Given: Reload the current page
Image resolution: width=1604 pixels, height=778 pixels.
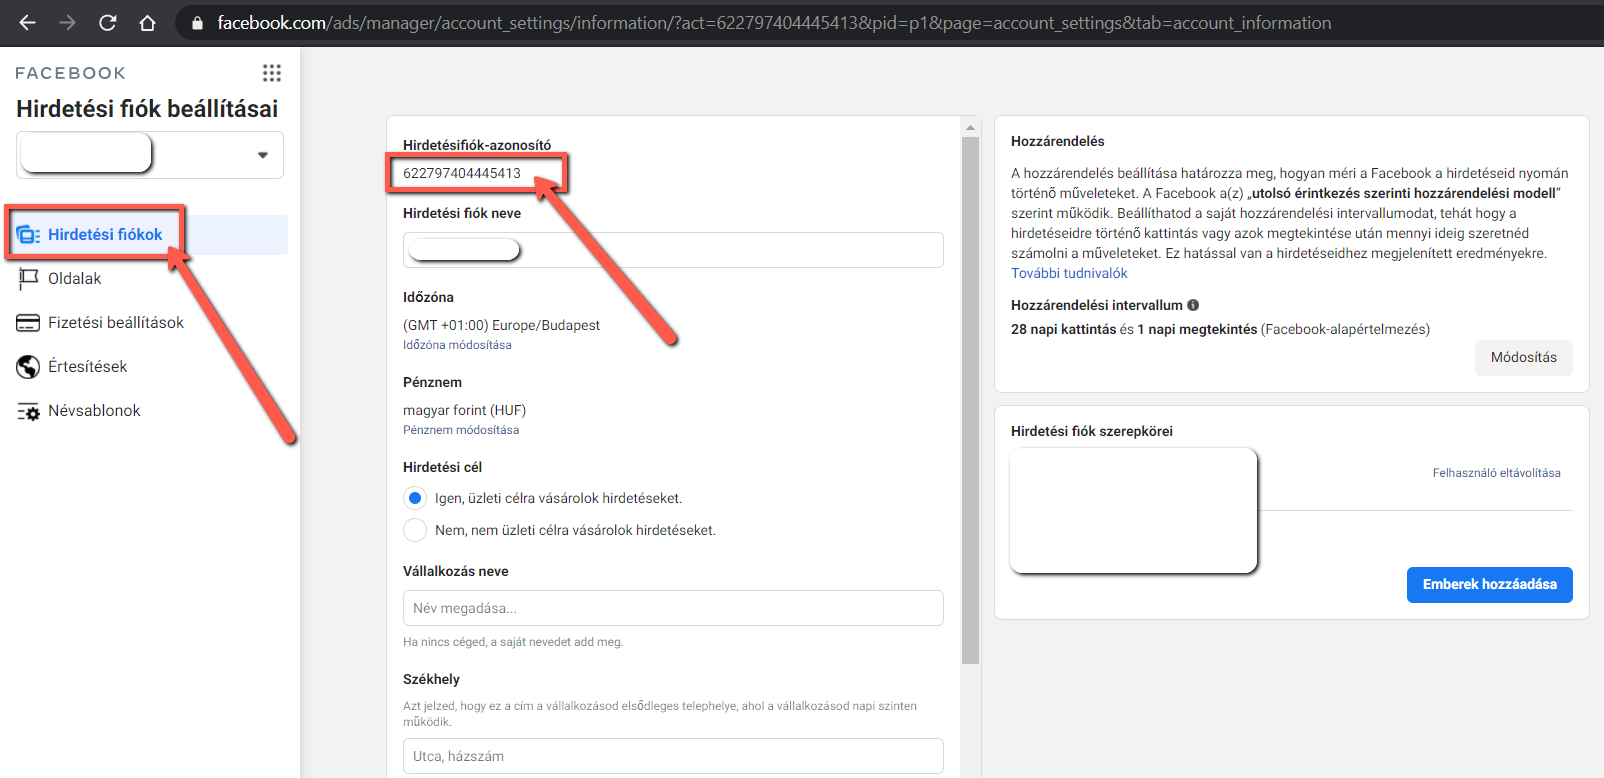Looking at the screenshot, I should coord(108,23).
